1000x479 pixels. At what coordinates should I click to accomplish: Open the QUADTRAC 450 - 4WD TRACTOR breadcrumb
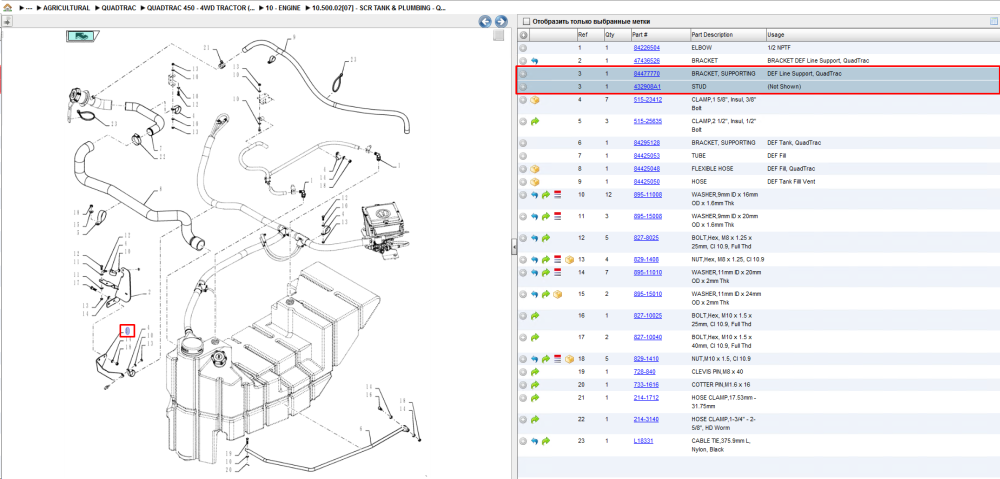(x=202, y=8)
